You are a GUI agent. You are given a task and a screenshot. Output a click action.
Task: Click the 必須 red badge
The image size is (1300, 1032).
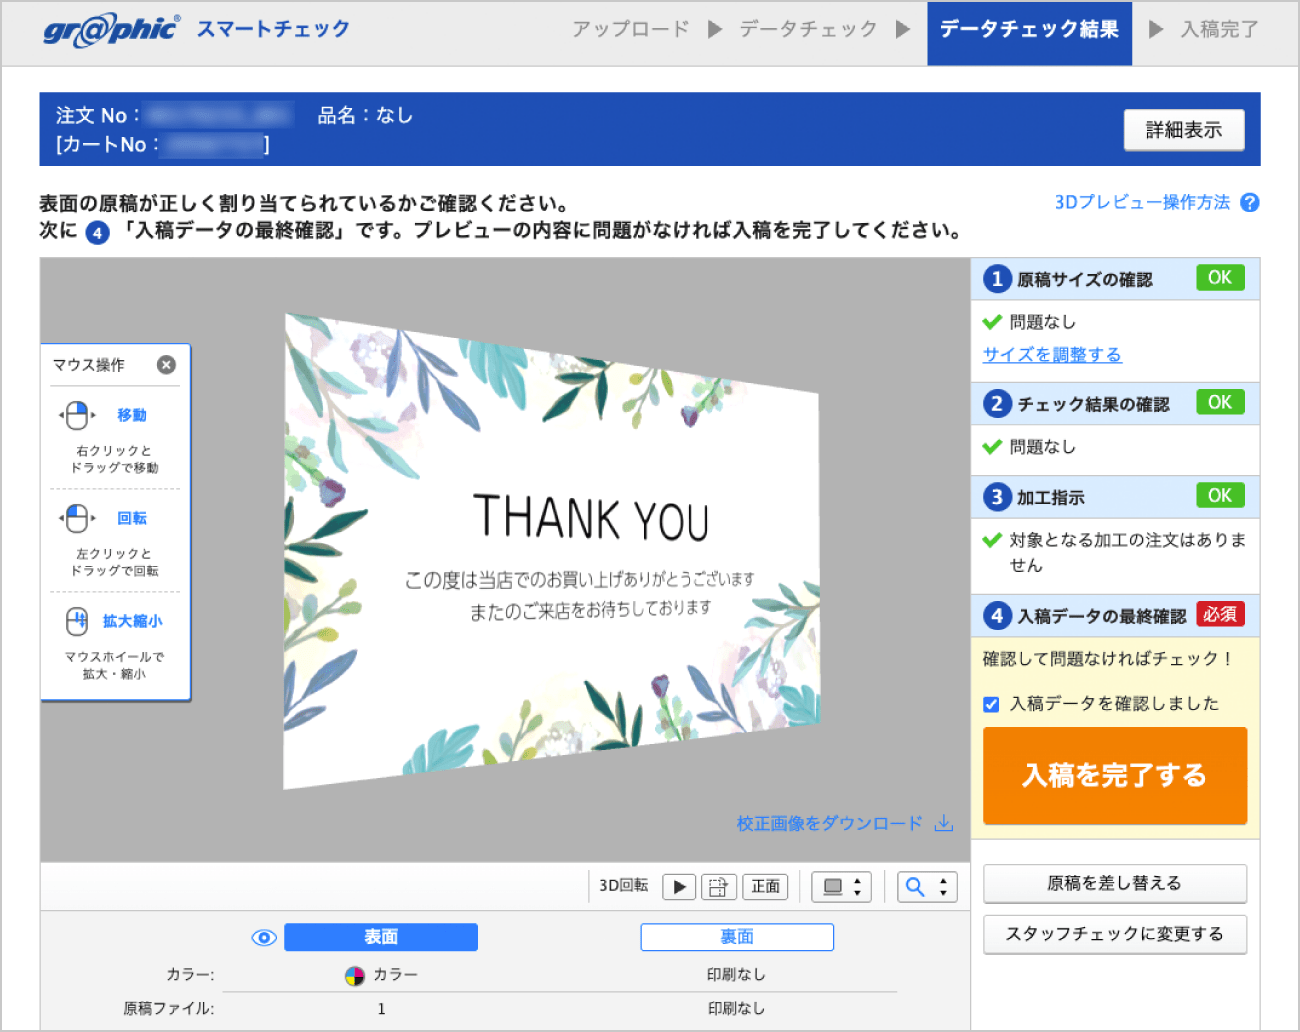pyautogui.click(x=1220, y=614)
